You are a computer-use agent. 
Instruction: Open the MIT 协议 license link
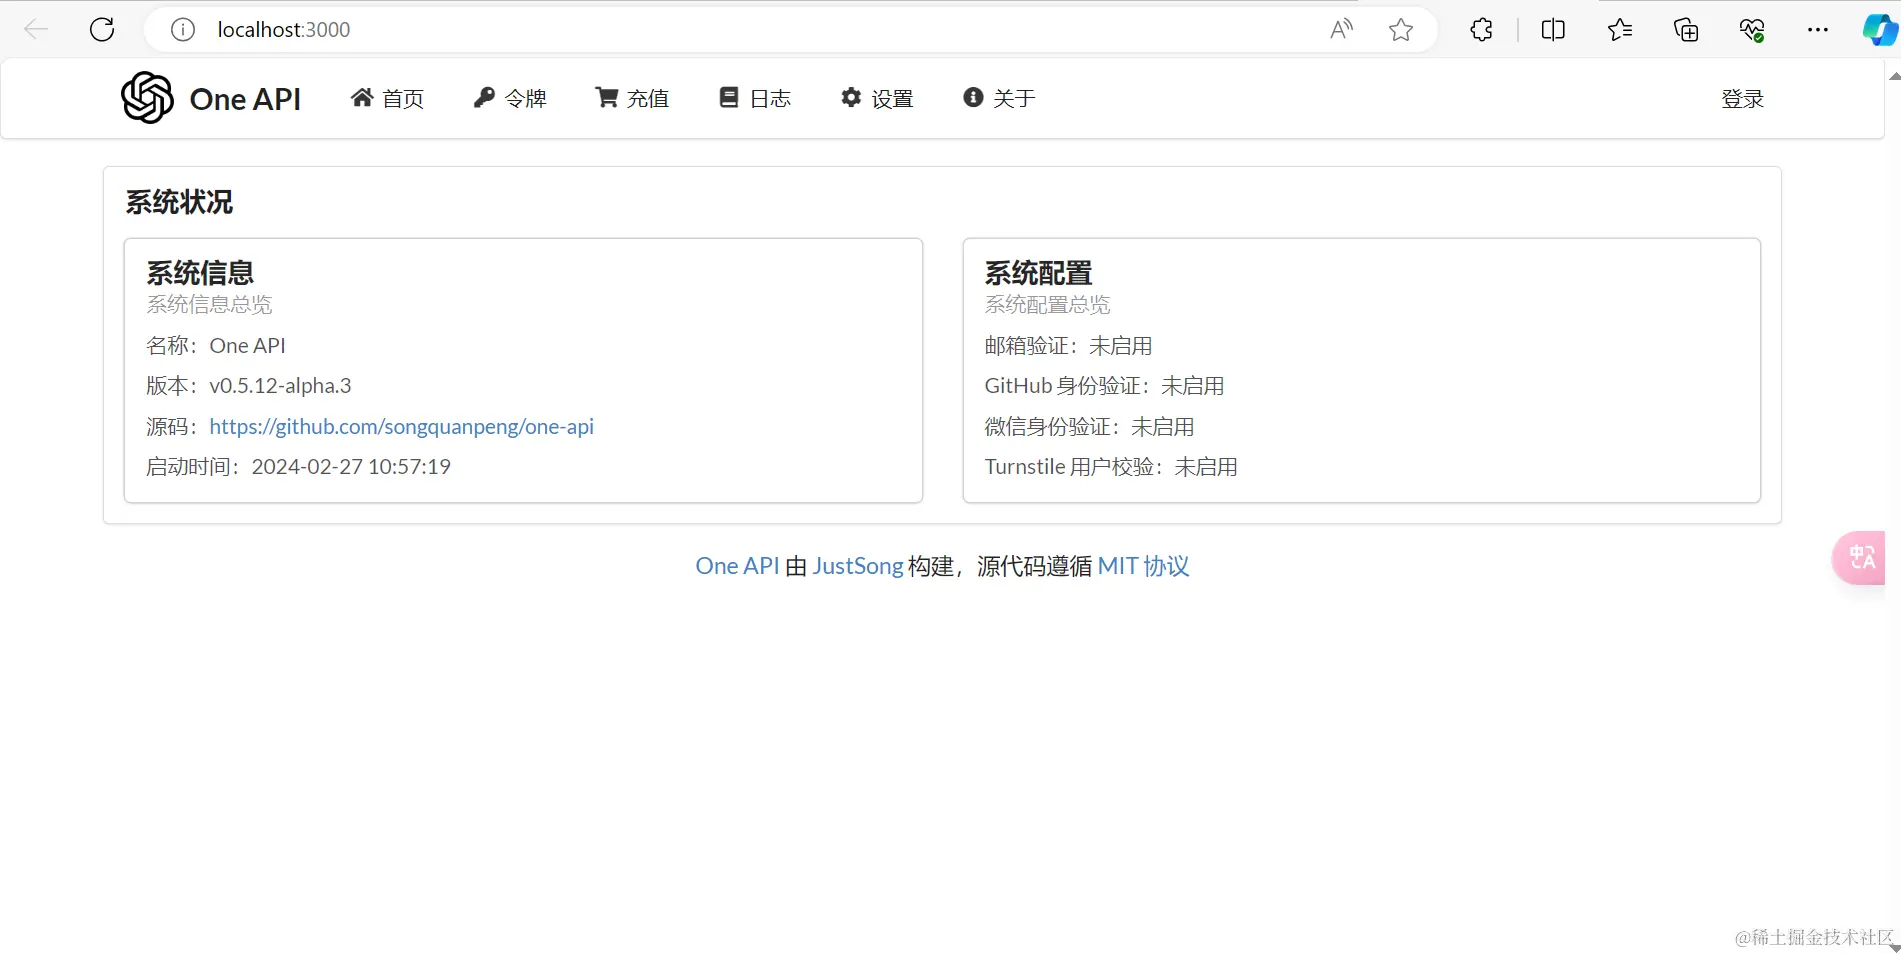click(1144, 565)
